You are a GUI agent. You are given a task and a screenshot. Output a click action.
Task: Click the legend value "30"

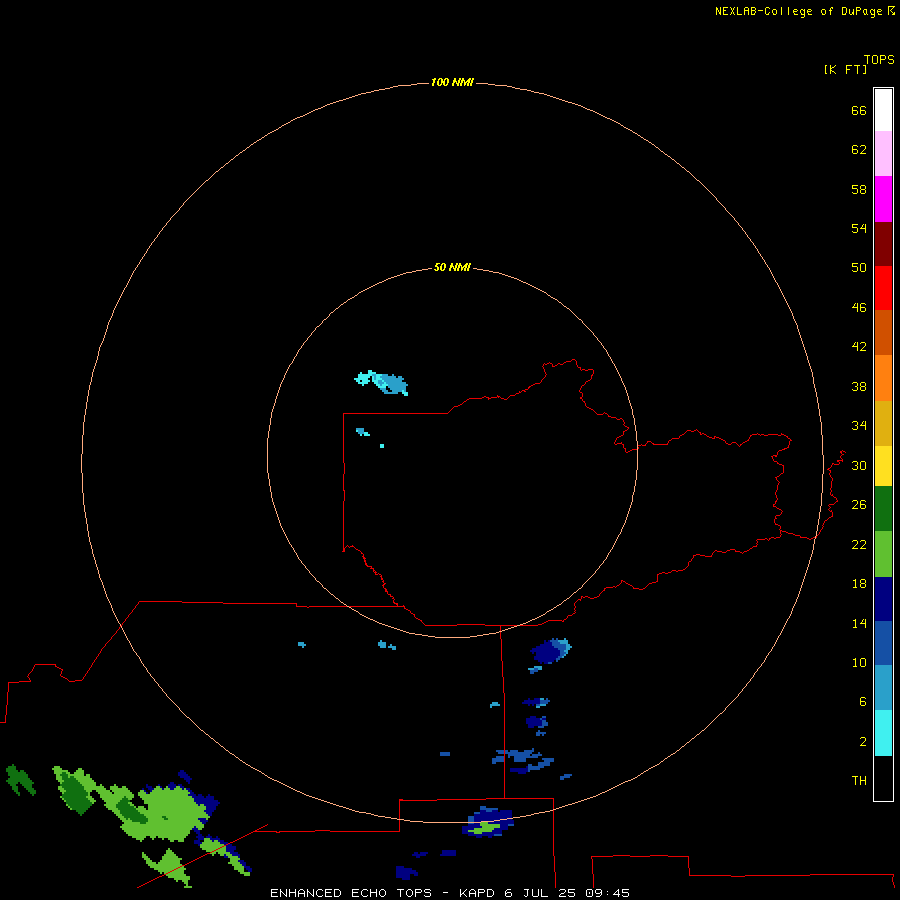point(859,465)
